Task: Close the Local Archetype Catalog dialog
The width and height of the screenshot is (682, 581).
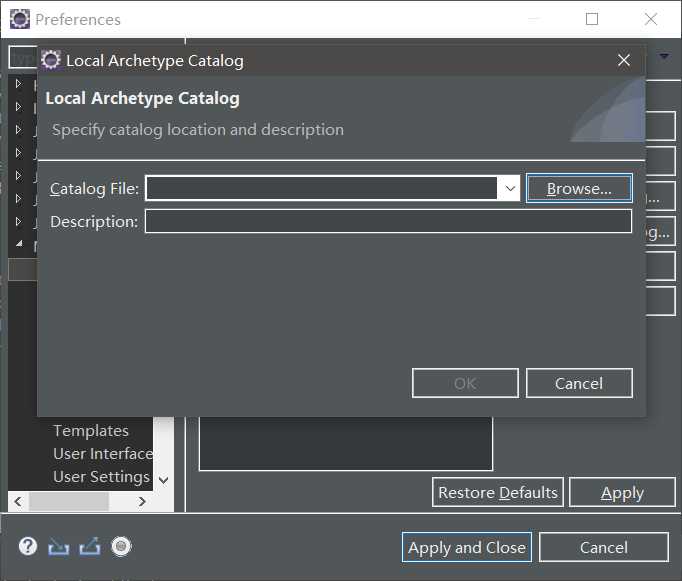Action: tap(624, 60)
